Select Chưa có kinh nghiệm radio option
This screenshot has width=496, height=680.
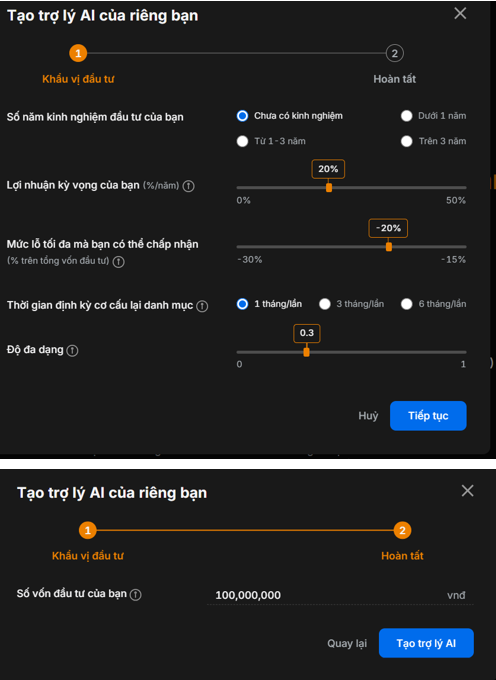[242, 116]
